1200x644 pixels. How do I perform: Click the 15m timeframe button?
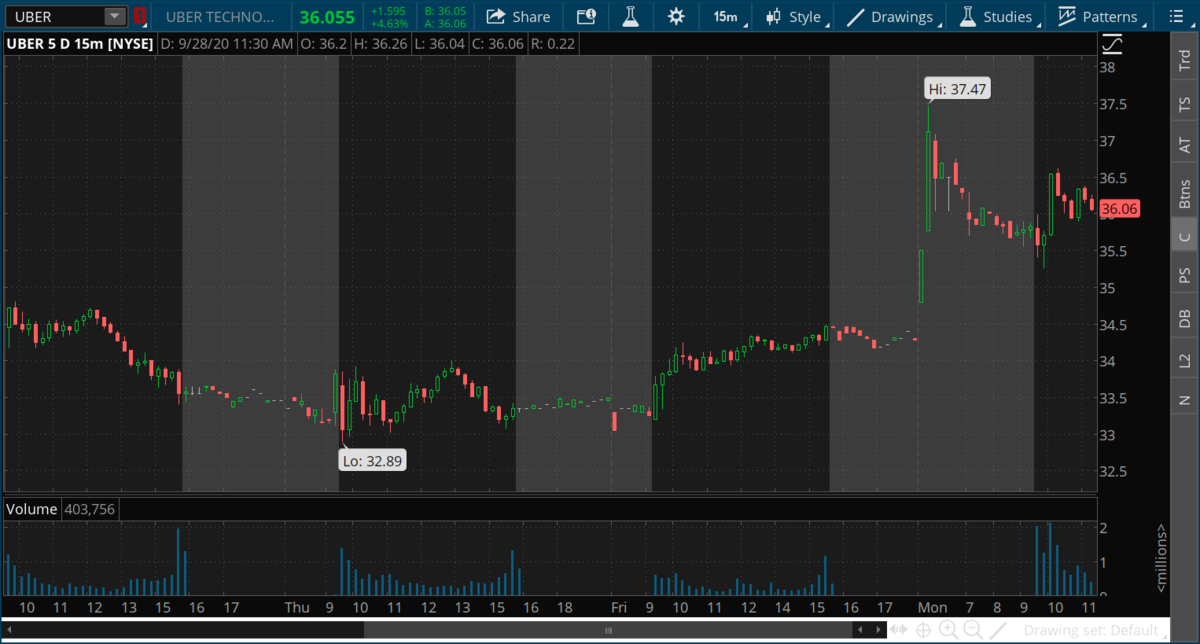tap(725, 17)
